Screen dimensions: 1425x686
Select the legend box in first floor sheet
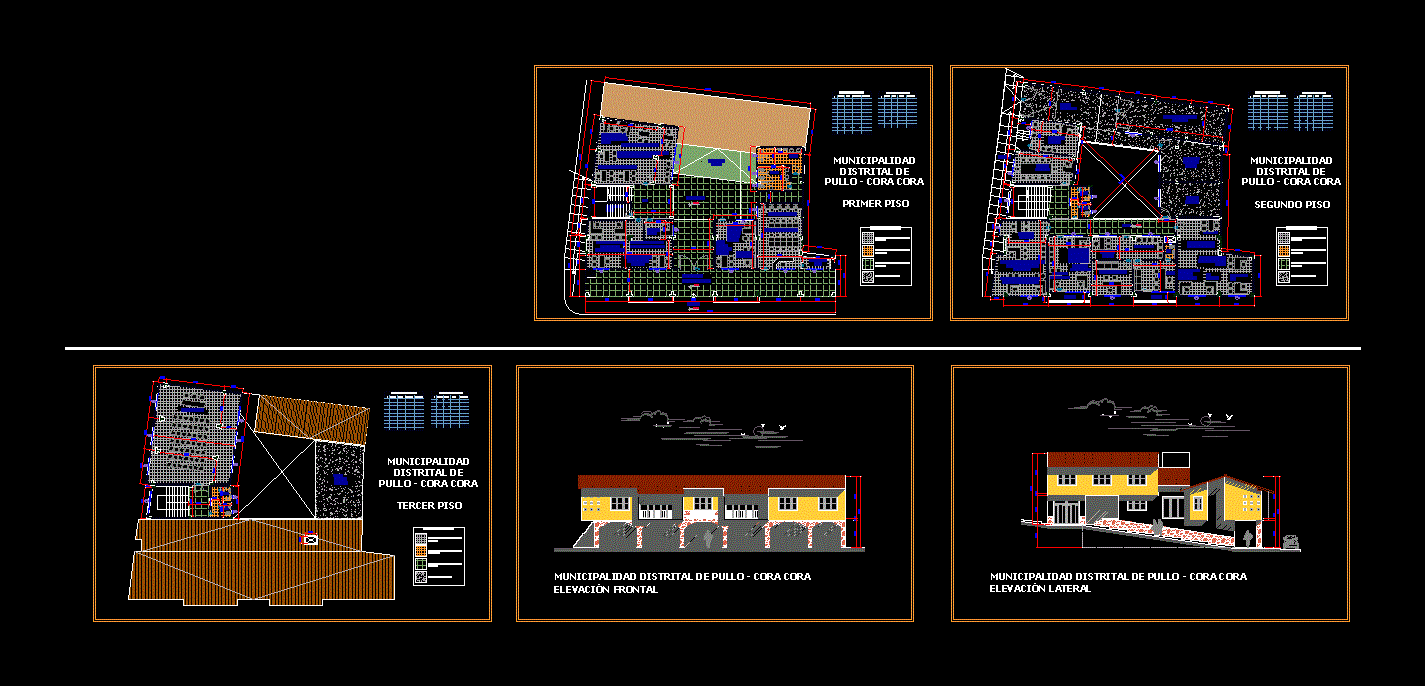tap(886, 256)
